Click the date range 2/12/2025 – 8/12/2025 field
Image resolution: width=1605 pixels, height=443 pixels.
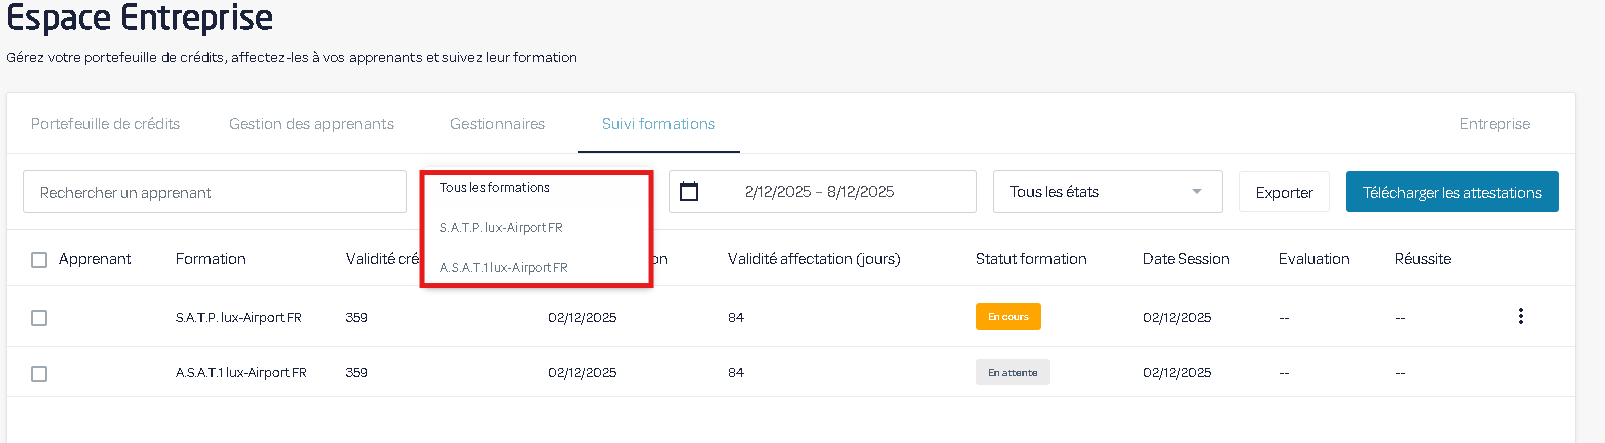click(x=820, y=192)
